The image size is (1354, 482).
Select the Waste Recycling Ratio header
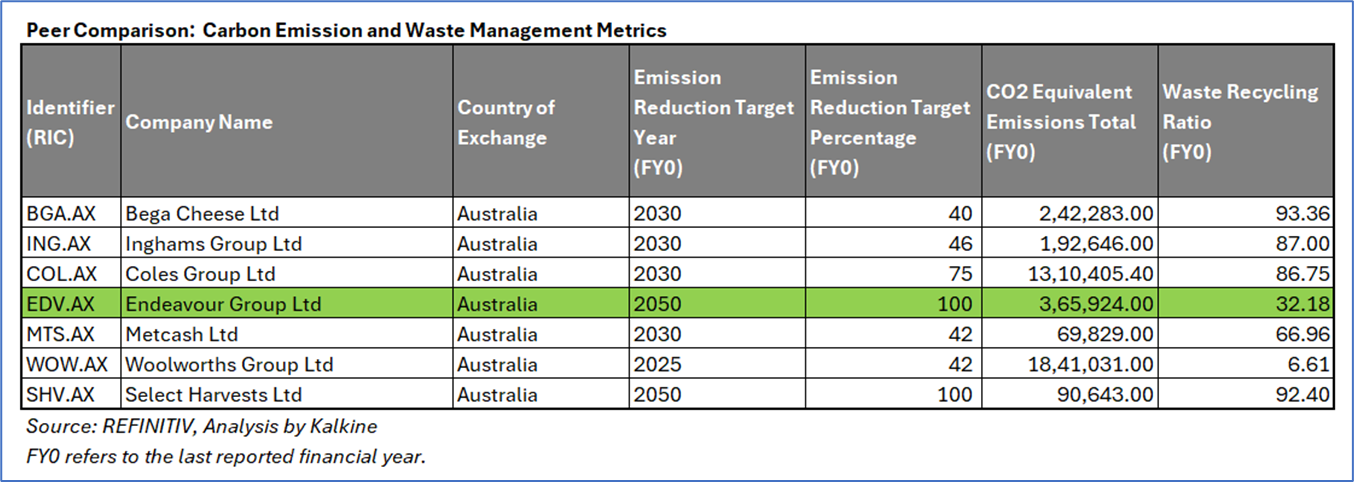1246,121
